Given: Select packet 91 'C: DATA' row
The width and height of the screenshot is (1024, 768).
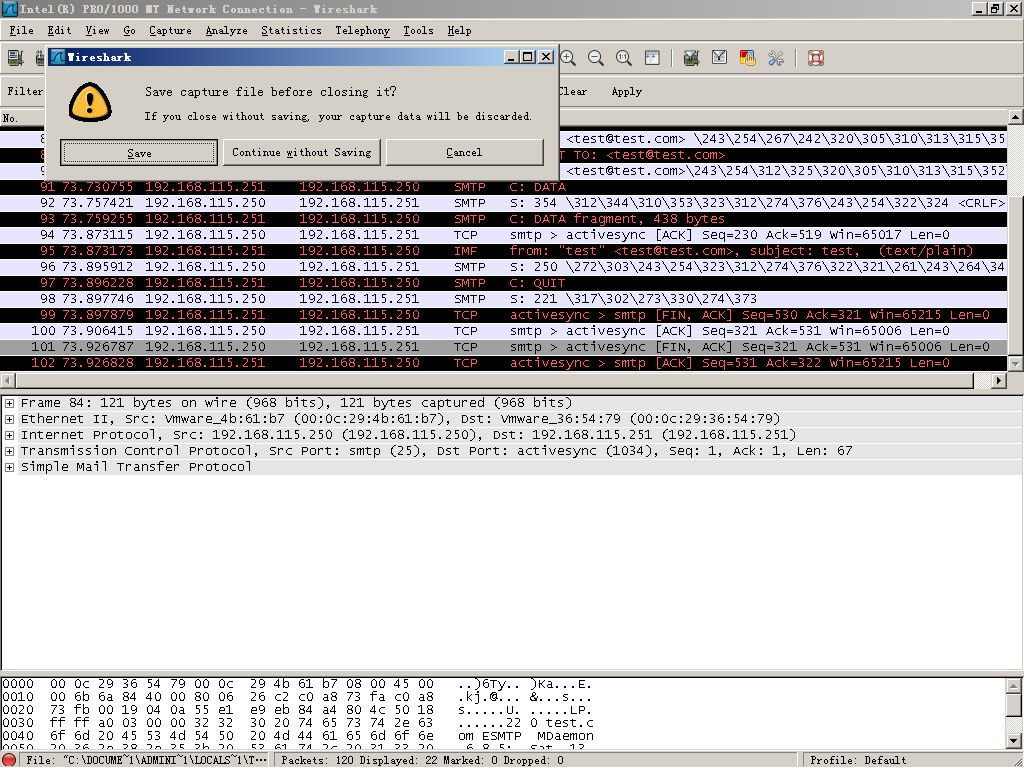Looking at the screenshot, I should coord(504,187).
